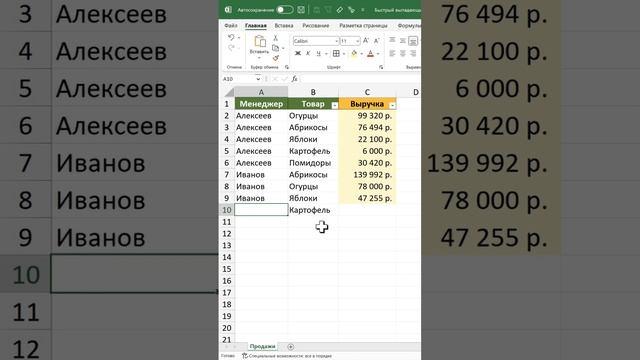The height and width of the screenshot is (360, 640).
Task: Click the Готово status bar text
Action: [227, 356]
